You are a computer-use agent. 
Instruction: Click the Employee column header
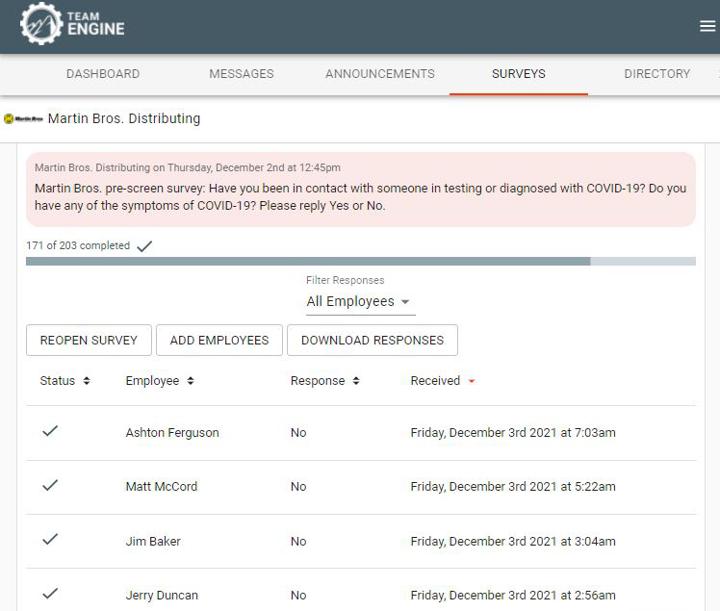click(152, 381)
